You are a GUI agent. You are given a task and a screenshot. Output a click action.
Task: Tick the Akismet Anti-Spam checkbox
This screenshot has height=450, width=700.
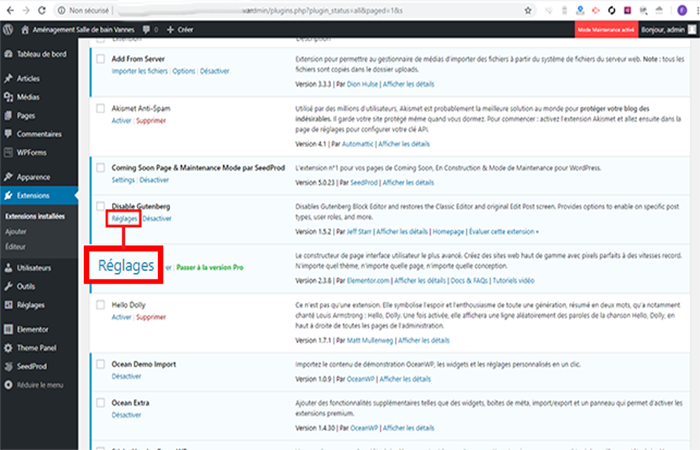click(x=101, y=108)
